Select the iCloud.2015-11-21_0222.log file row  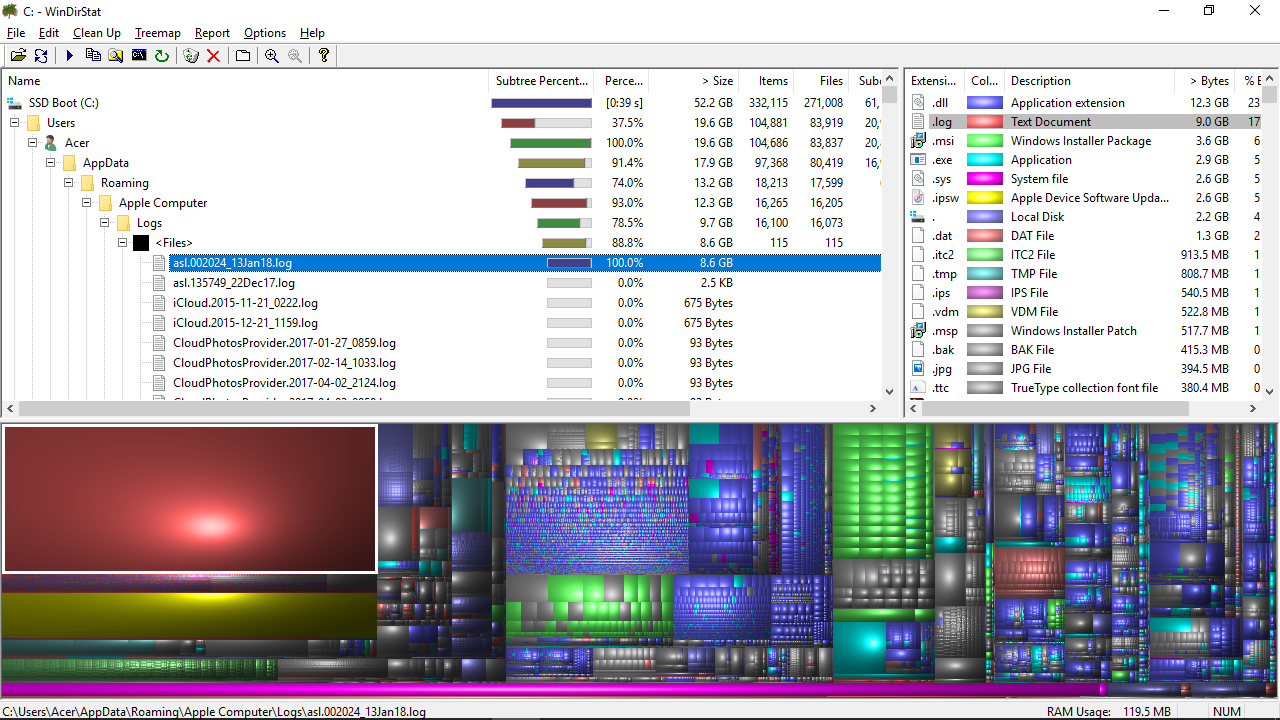pos(441,303)
